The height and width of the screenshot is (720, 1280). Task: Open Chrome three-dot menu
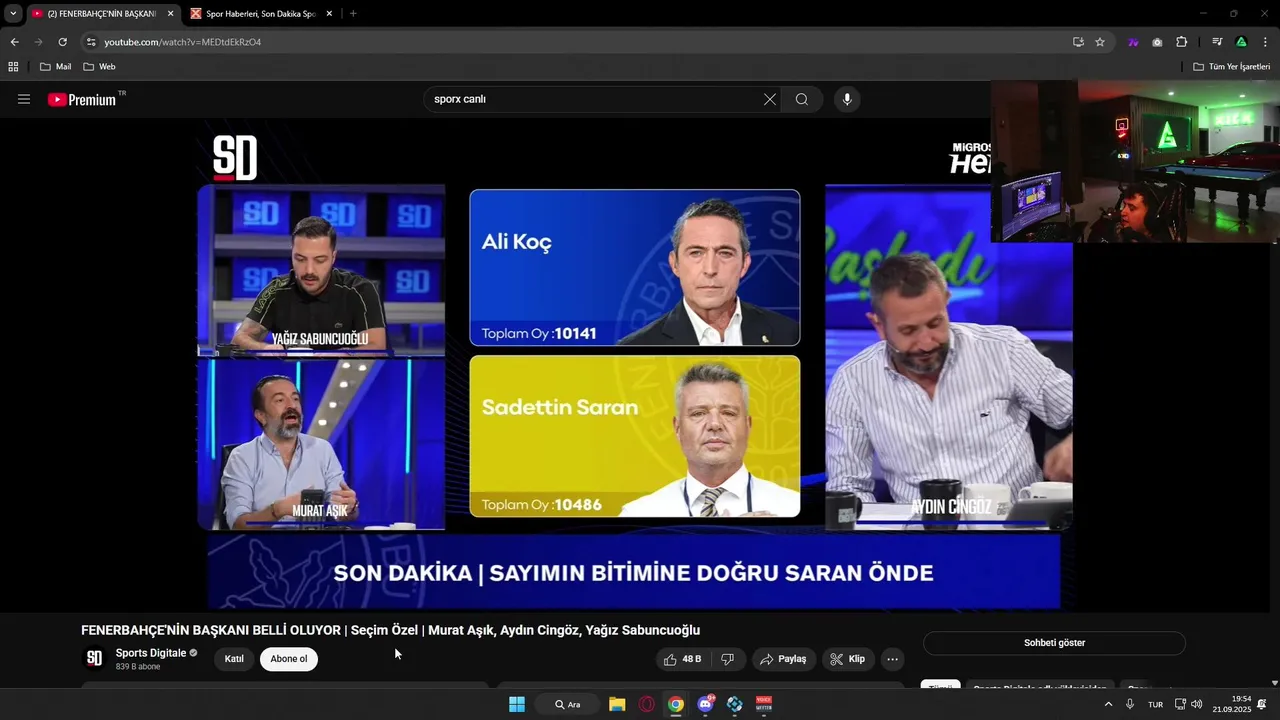[x=1266, y=42]
